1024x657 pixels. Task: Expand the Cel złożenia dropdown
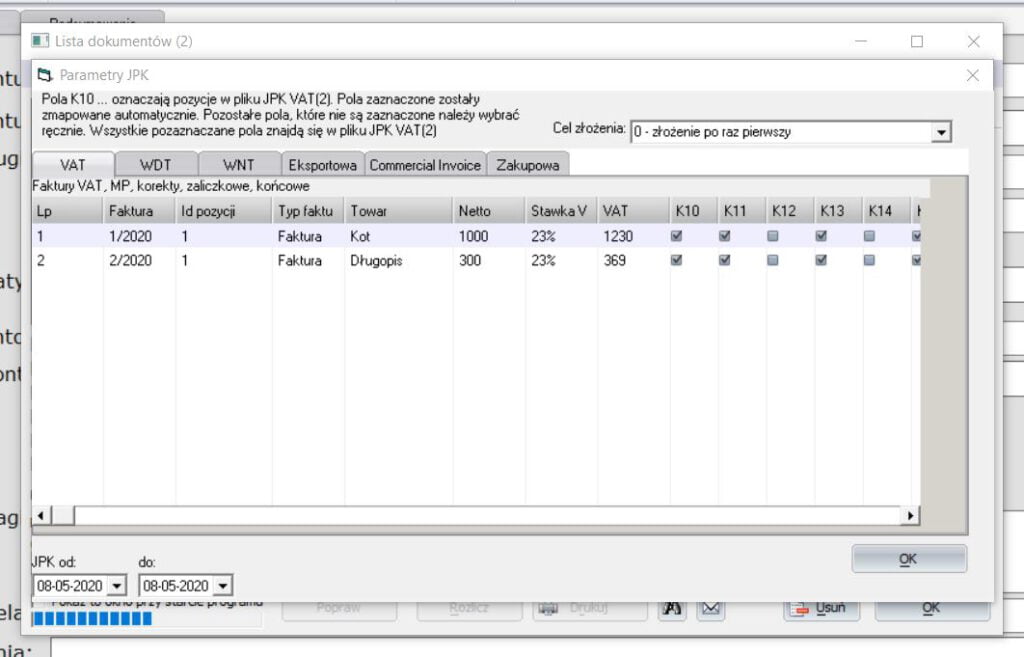[x=940, y=132]
